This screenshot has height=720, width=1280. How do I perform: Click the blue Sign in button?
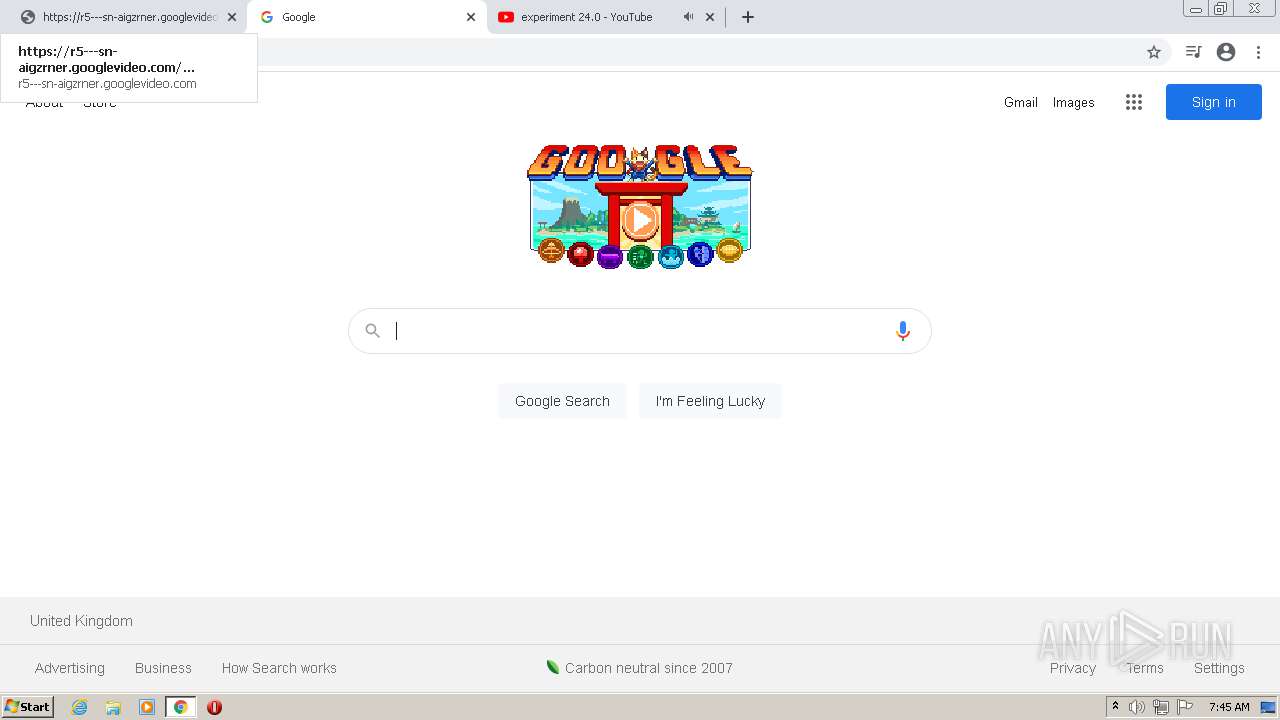click(1214, 102)
